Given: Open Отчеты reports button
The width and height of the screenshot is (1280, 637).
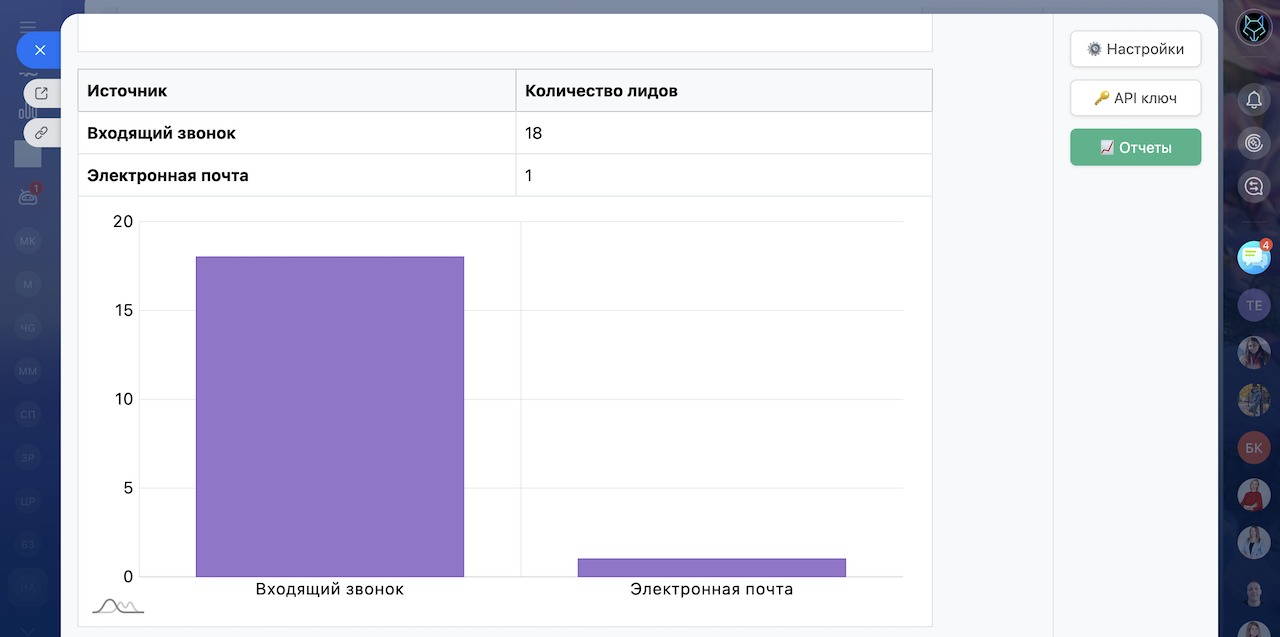Looking at the screenshot, I should point(1136,147).
